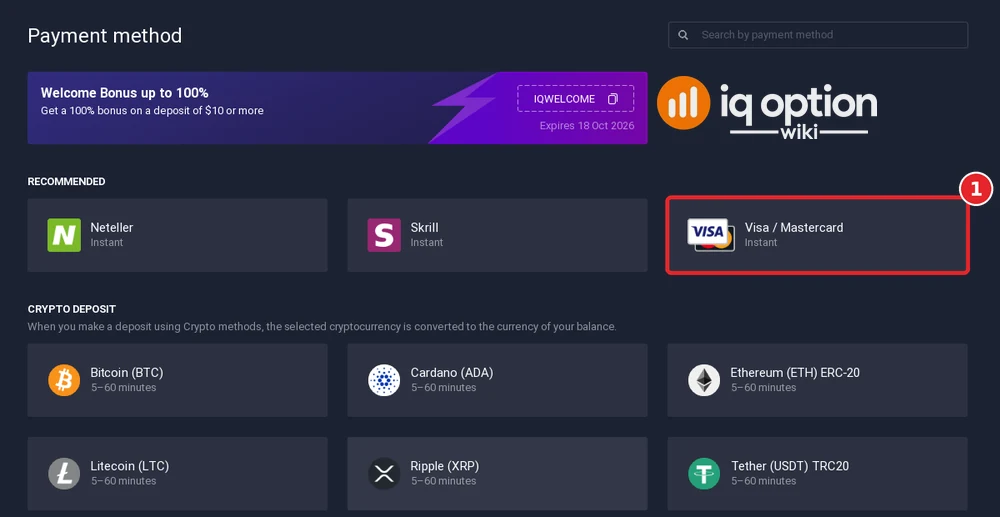The width and height of the screenshot is (1000, 517).
Task: Focus the Search by payment method field
Action: [x=818, y=35]
